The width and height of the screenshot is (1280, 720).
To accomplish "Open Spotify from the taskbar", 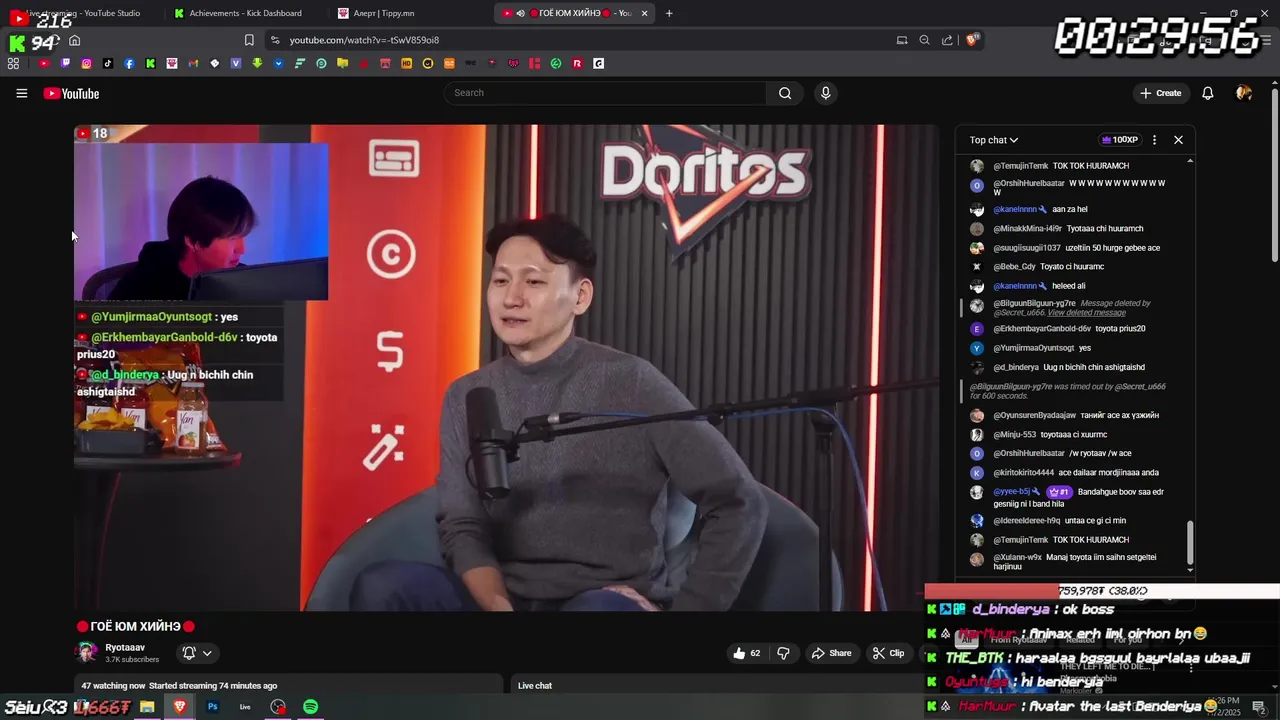I will pyautogui.click(x=311, y=707).
